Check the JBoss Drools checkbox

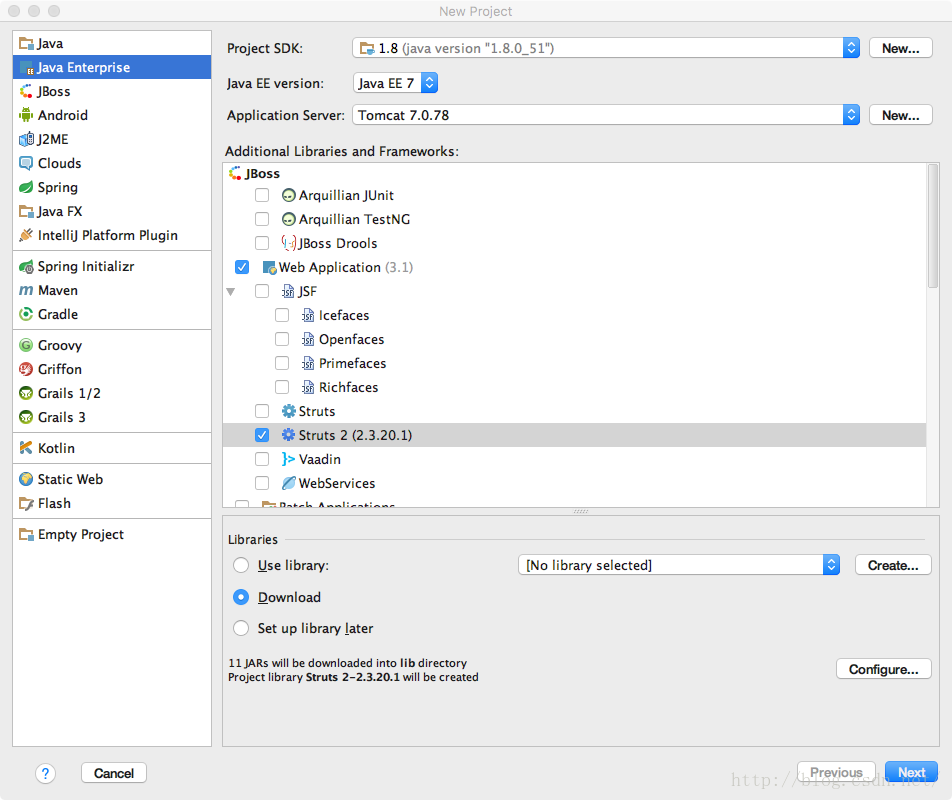coord(262,243)
